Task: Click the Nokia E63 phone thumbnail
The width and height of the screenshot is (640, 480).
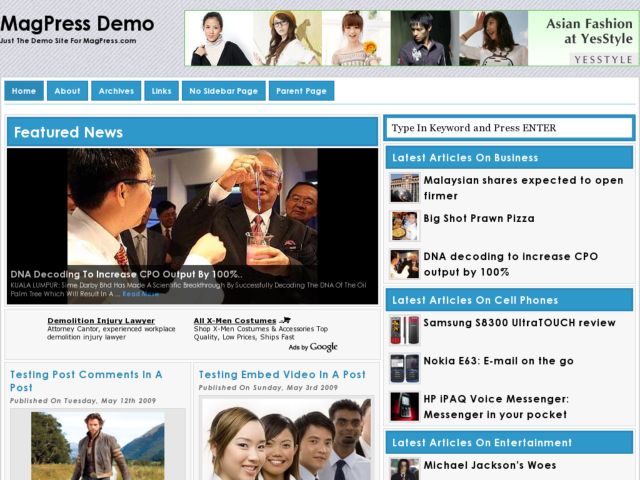Action: 404,368
